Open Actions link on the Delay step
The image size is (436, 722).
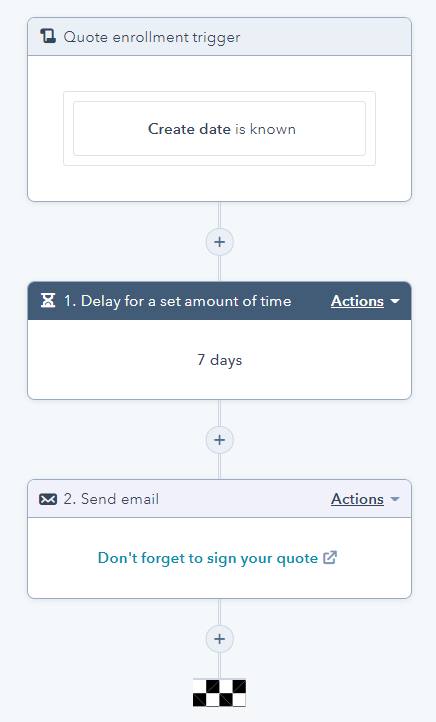[357, 301]
